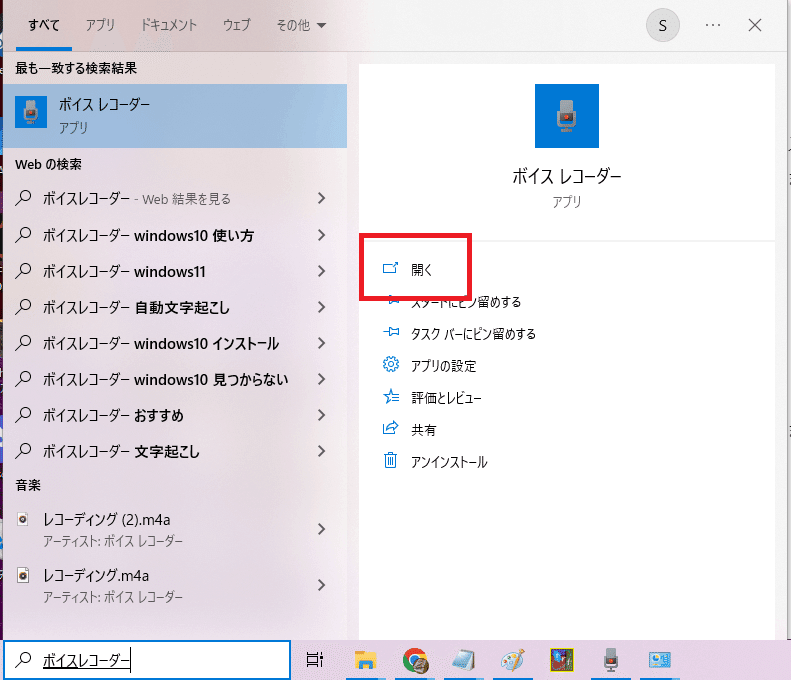The width and height of the screenshot is (791, 680).
Task: Click the S user account avatar
Action: tap(662, 25)
